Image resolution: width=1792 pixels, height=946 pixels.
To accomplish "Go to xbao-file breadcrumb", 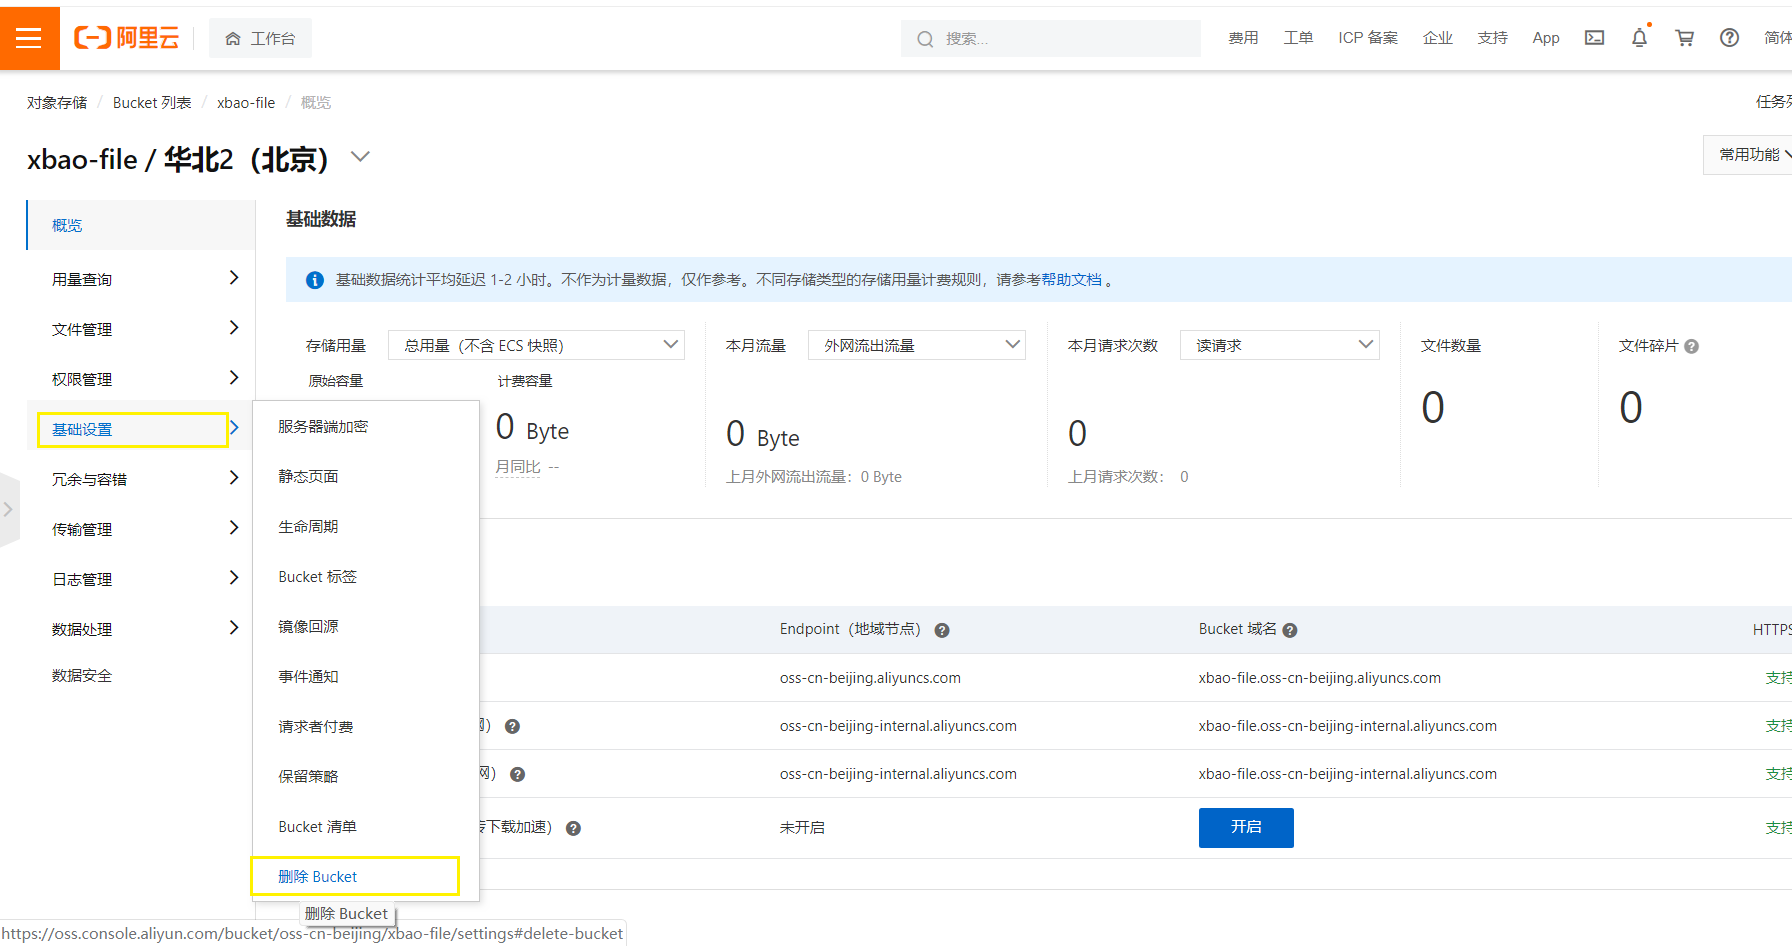I will tap(246, 103).
